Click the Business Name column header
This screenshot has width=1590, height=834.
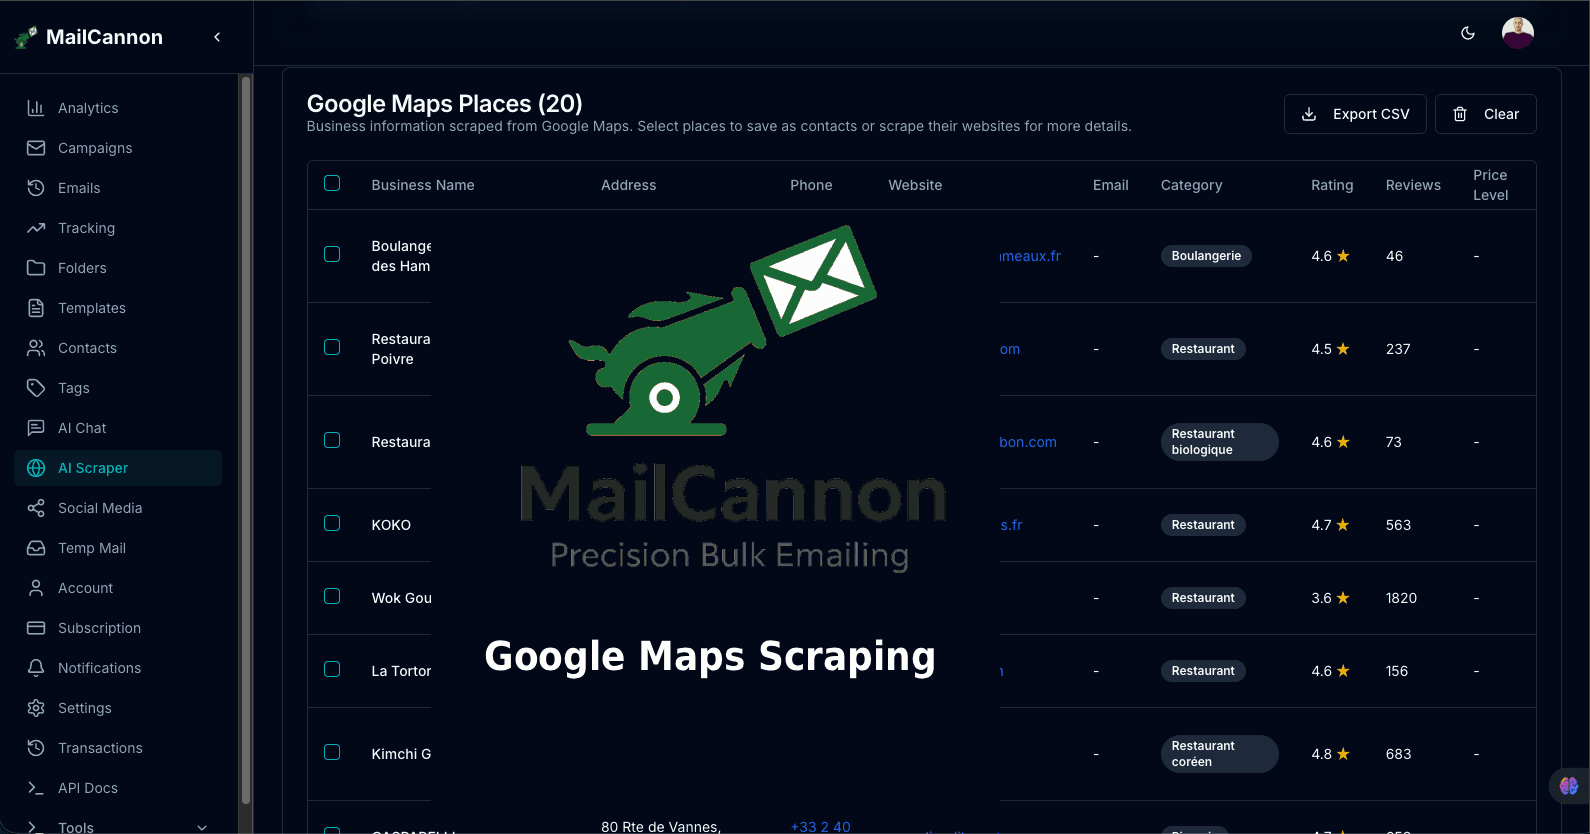pos(423,185)
